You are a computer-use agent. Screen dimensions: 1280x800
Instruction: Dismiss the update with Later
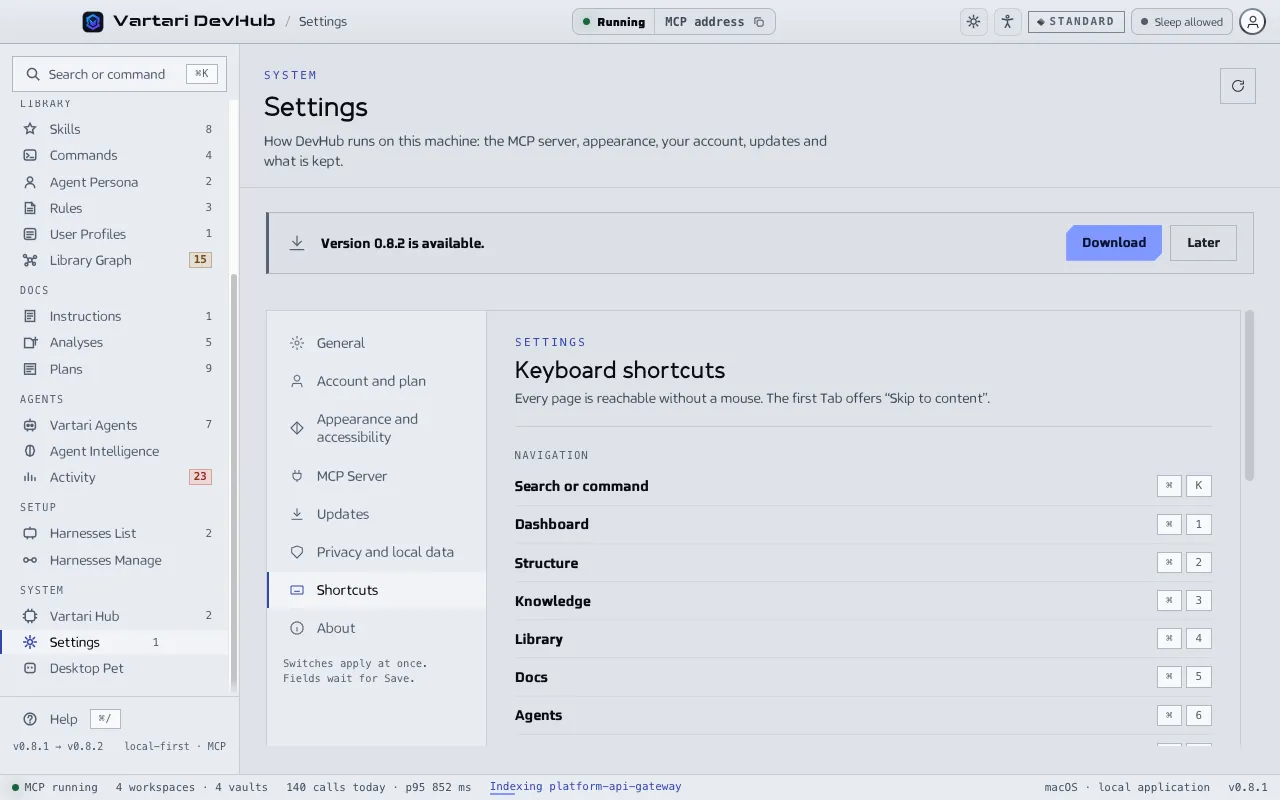(1203, 243)
